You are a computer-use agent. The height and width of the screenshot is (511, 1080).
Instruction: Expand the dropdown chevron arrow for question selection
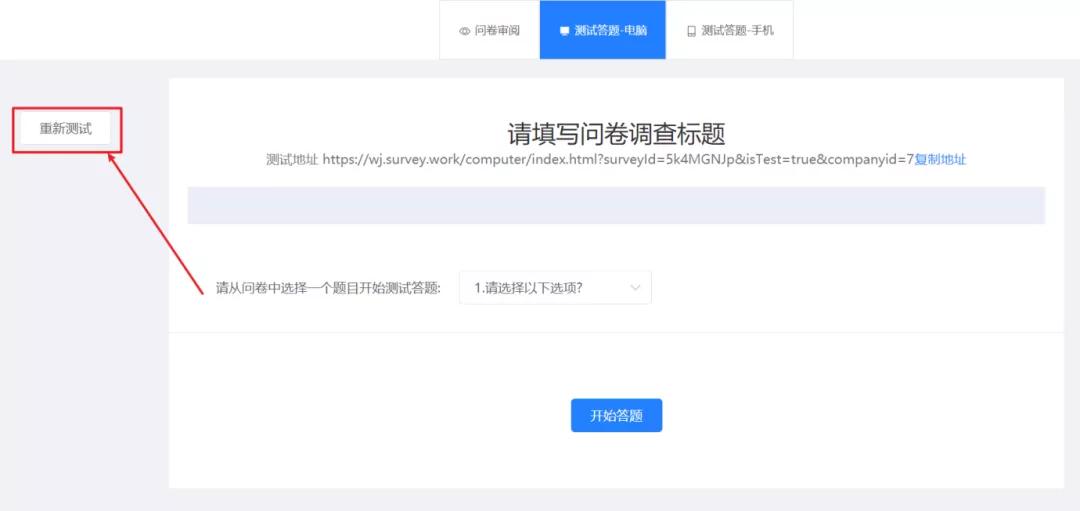pyautogui.click(x=635, y=288)
